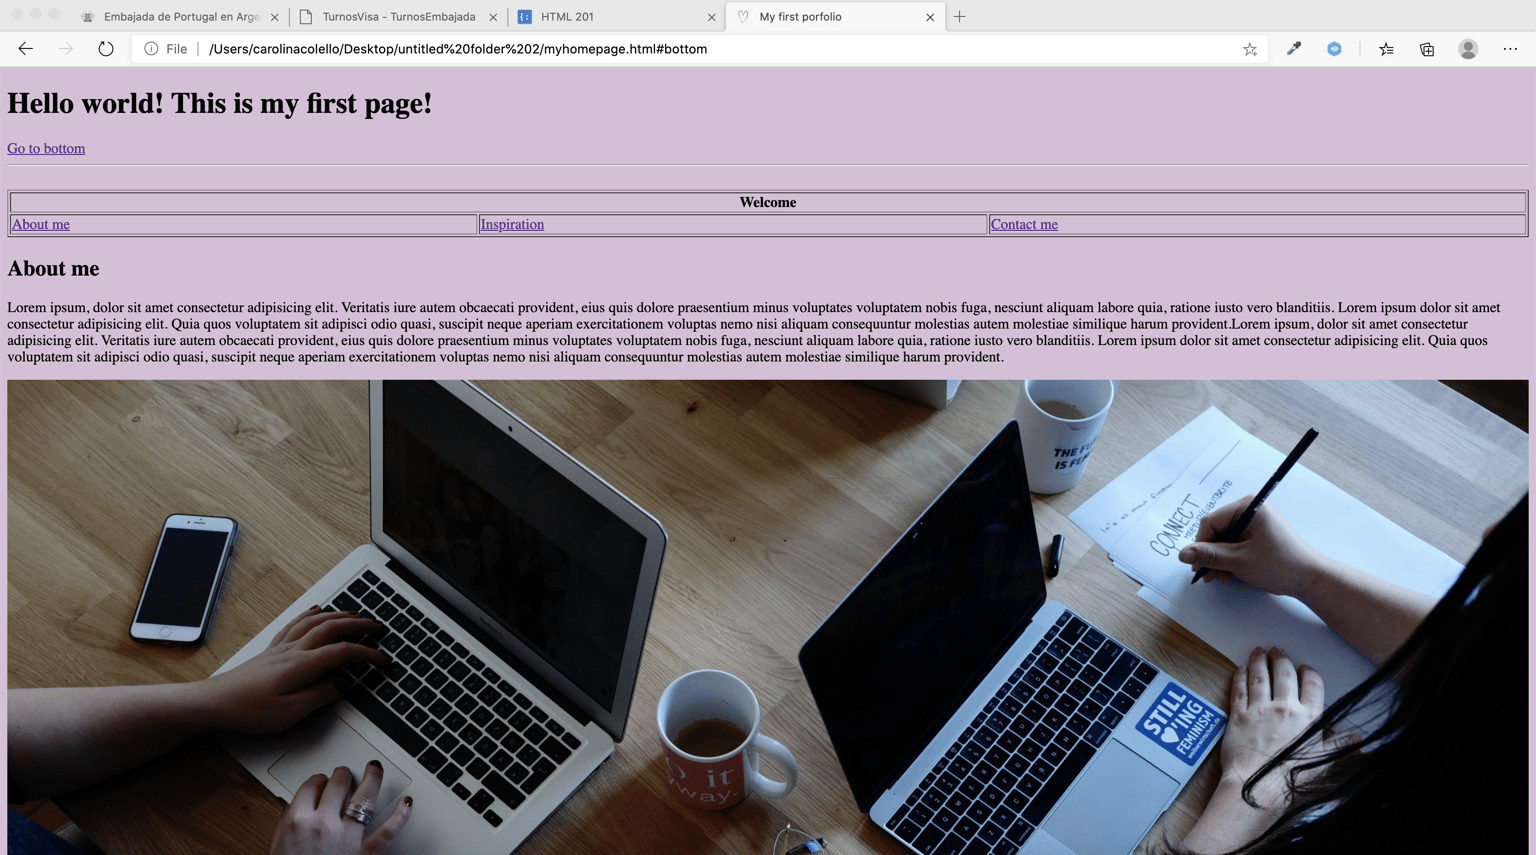1536x855 pixels.
Task: Go back to the previous page
Action: (x=26, y=49)
